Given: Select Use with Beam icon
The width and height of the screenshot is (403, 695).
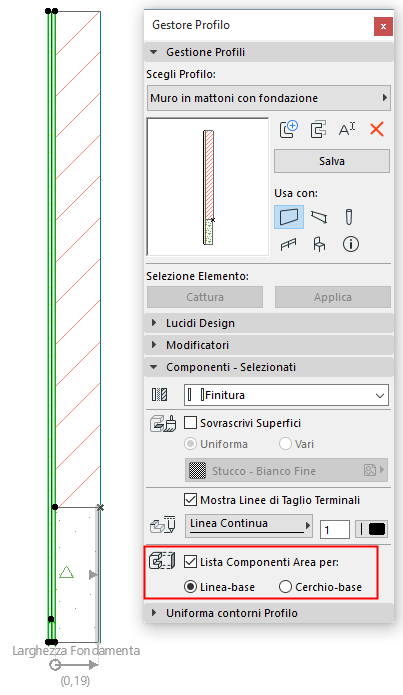Looking at the screenshot, I should [319, 217].
